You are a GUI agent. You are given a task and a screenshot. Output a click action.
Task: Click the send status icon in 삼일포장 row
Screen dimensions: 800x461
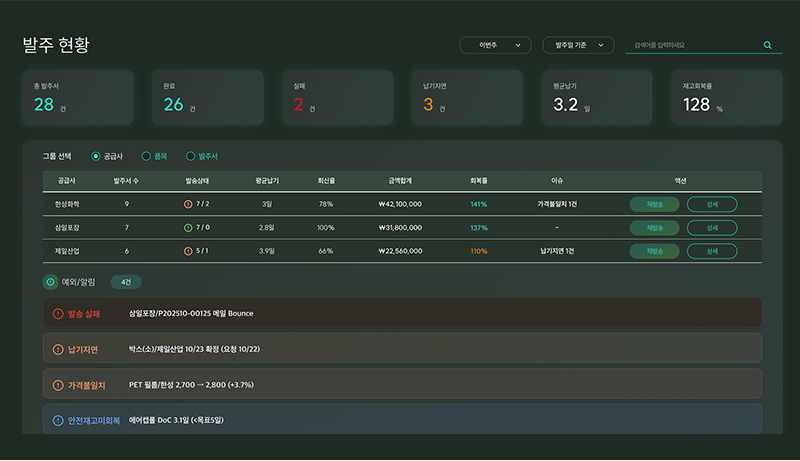(x=188, y=228)
